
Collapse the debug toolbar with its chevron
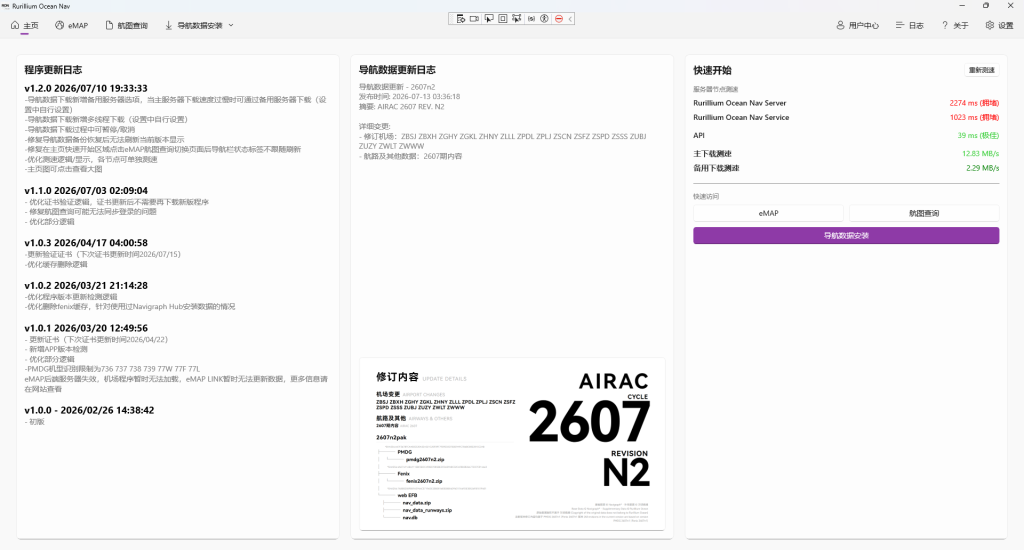570,19
